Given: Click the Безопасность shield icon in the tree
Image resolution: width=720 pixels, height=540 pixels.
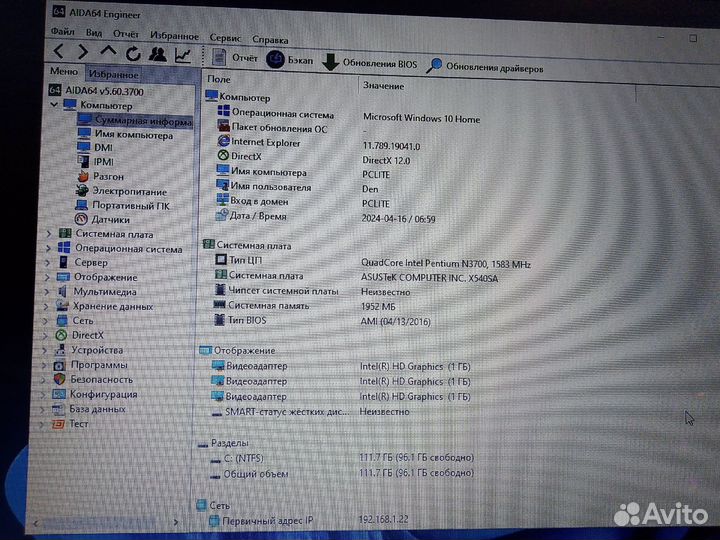Looking at the screenshot, I should coord(59,379).
